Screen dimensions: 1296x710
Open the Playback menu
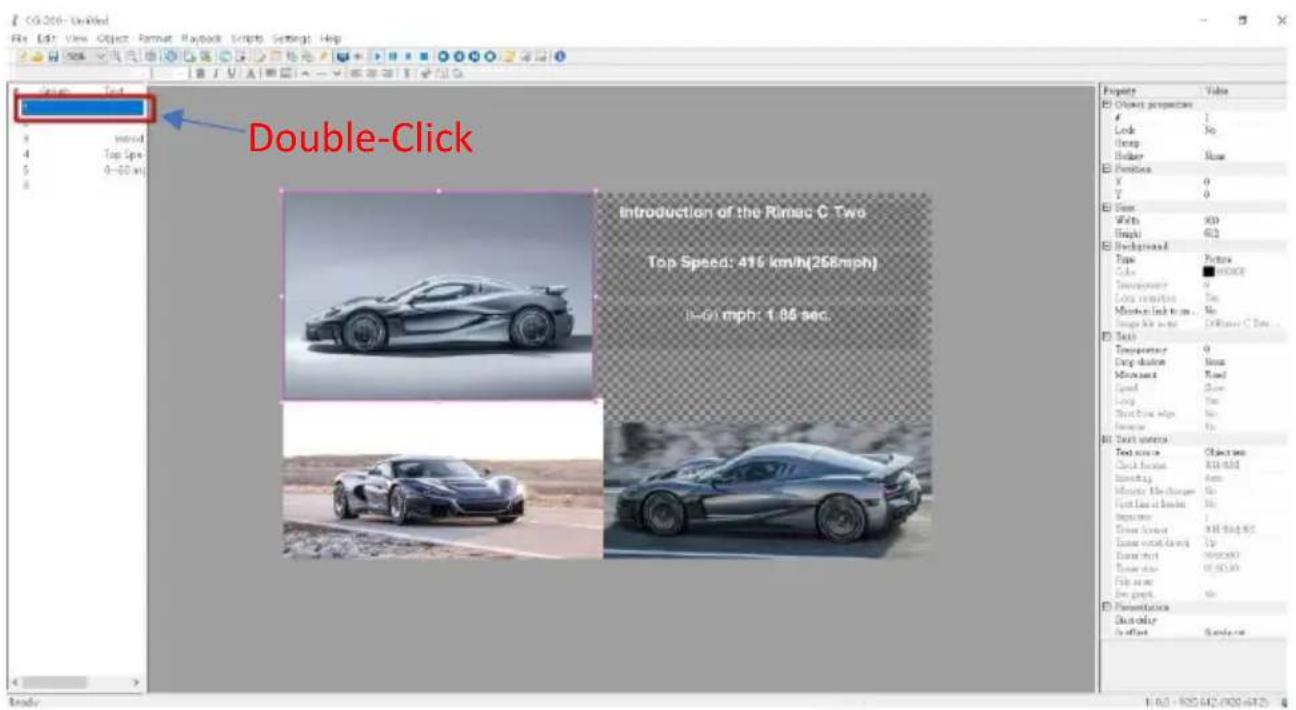click(202, 38)
